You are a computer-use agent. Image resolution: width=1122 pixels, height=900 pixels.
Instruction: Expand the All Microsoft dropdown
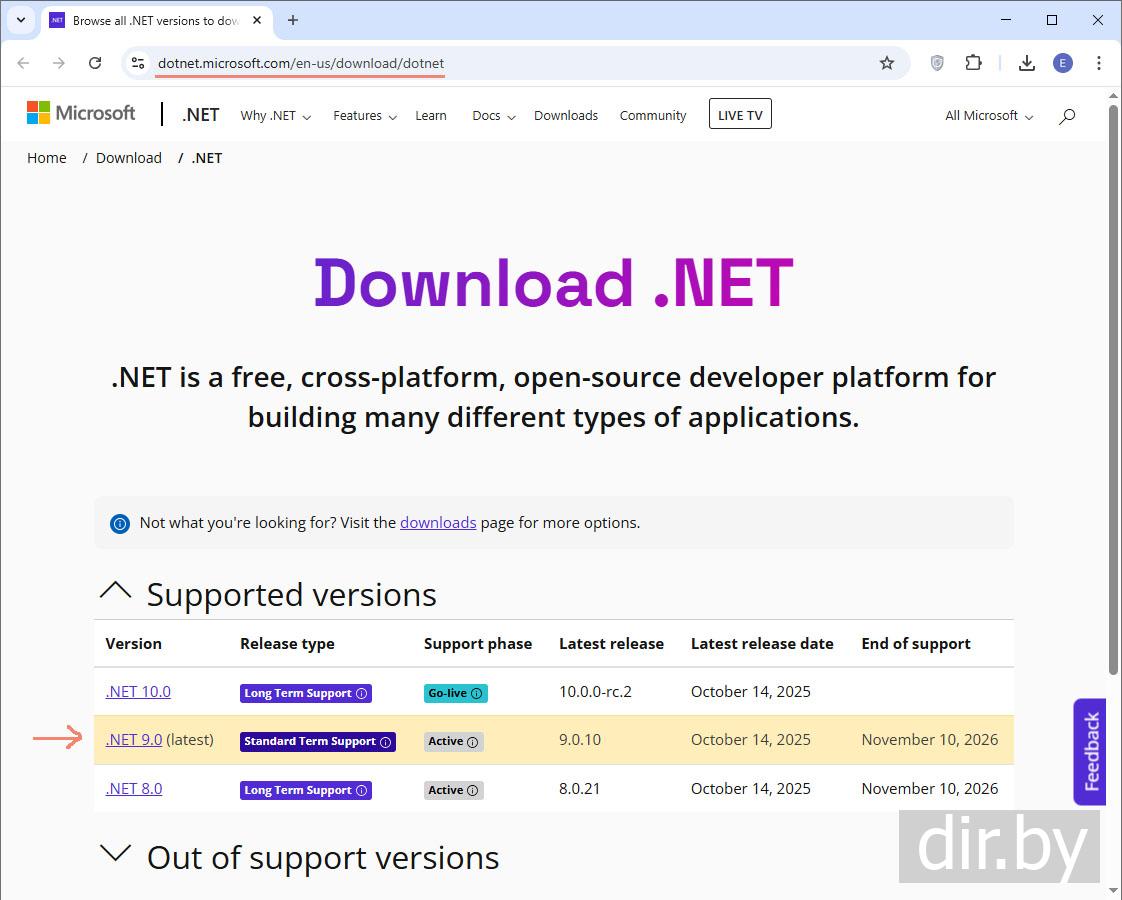[x=988, y=116]
